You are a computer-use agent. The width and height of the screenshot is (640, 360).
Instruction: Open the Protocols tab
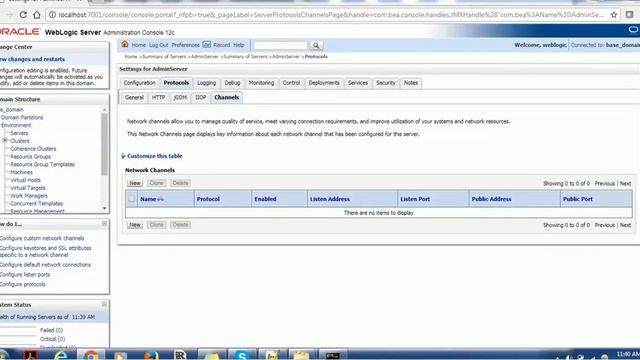[x=176, y=83]
